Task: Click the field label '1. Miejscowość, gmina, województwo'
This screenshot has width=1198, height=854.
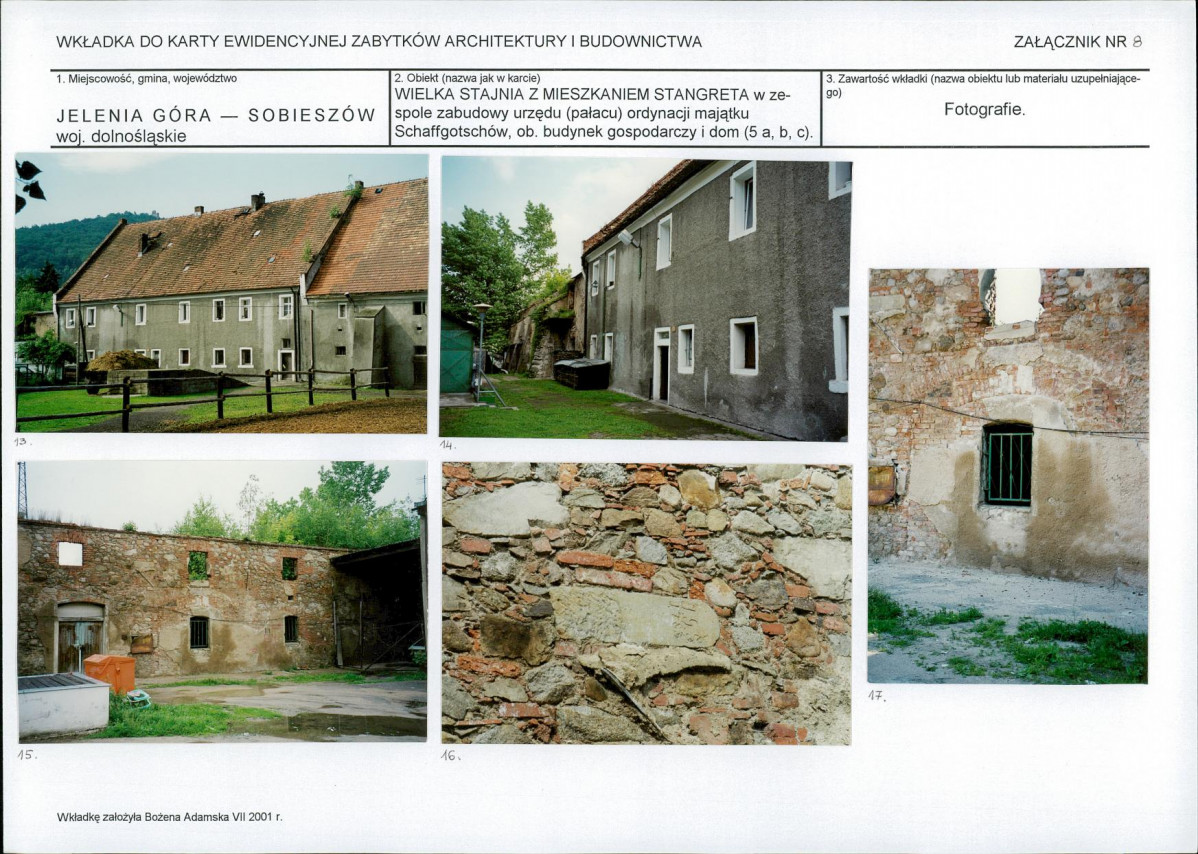Action: click(x=147, y=78)
